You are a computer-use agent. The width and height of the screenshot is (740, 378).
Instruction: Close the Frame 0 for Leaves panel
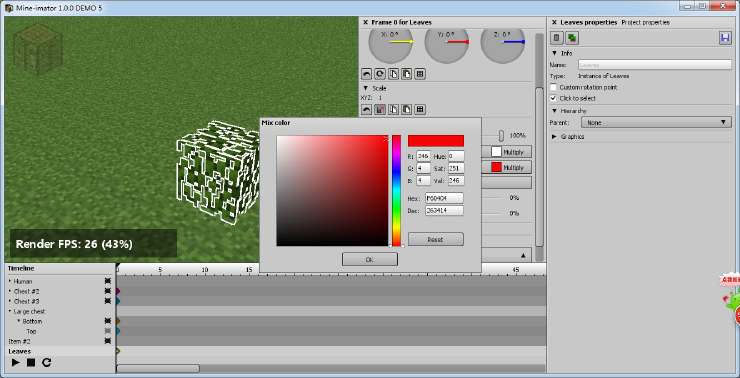[365, 22]
